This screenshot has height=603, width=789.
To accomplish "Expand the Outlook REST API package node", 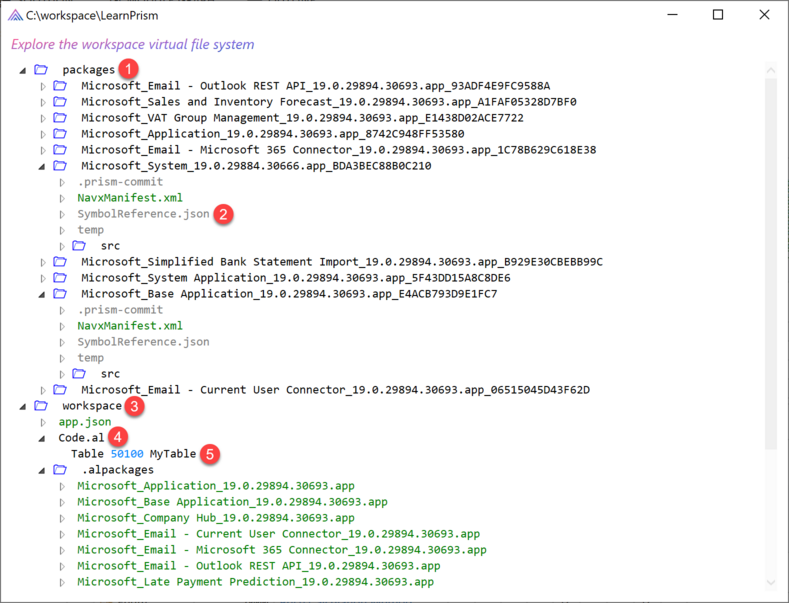I will click(43, 87).
